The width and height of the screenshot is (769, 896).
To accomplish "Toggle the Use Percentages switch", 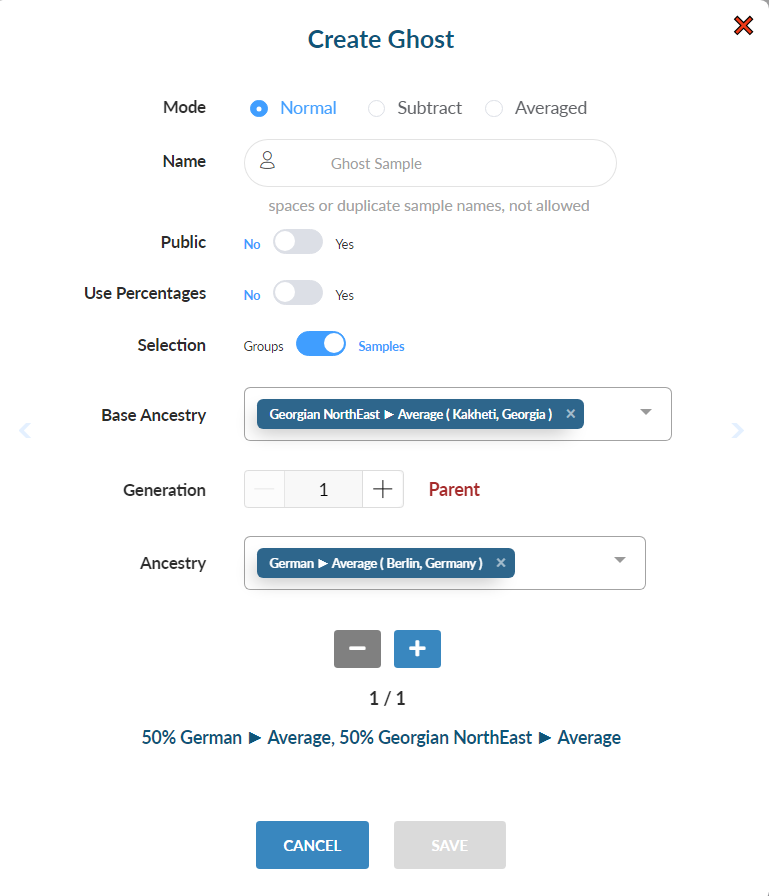I will [x=298, y=293].
